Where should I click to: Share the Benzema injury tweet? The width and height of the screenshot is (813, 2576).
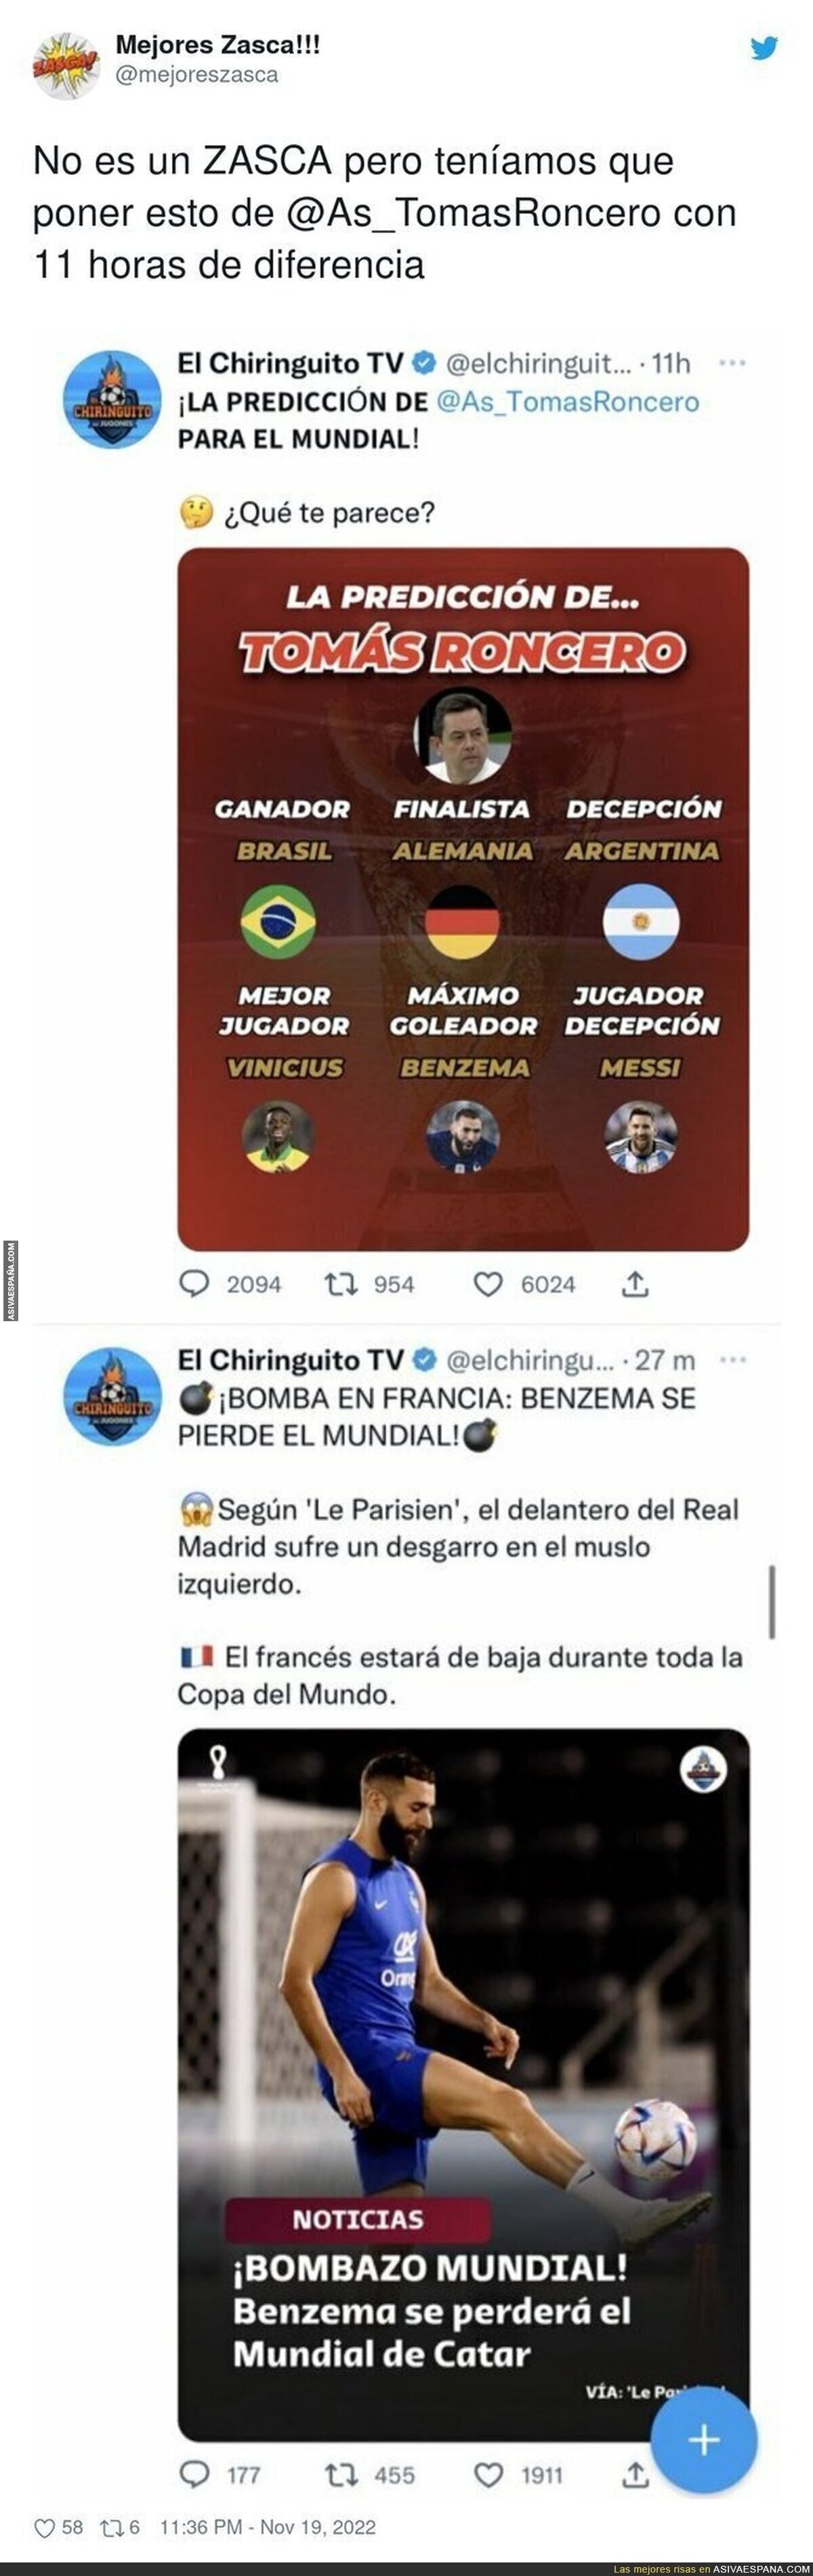[x=635, y=2474]
